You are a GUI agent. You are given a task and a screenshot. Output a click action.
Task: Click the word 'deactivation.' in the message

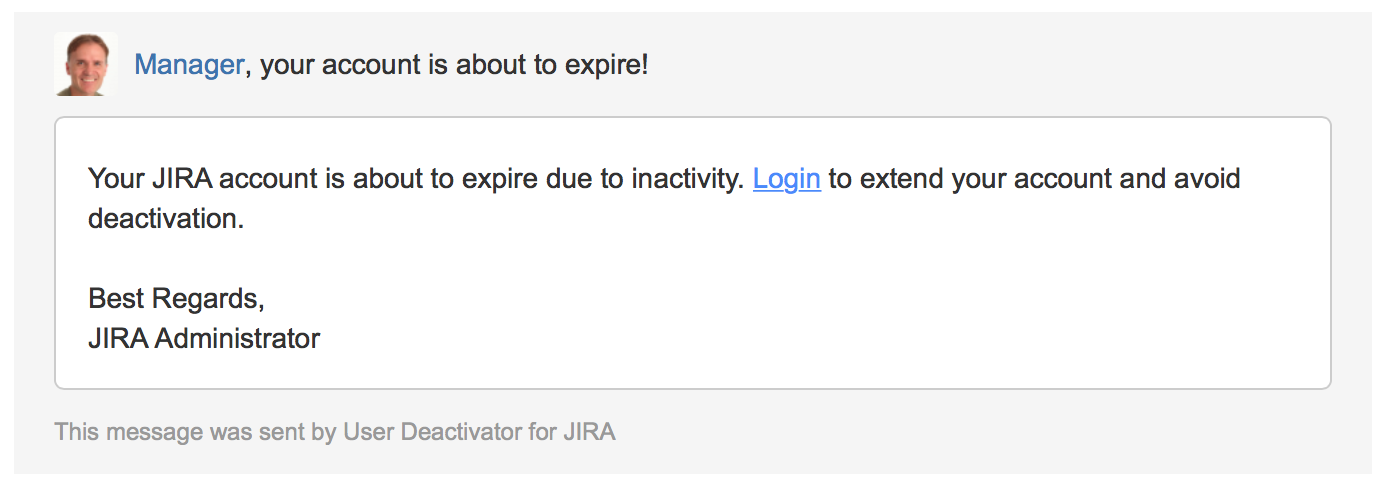[166, 218]
